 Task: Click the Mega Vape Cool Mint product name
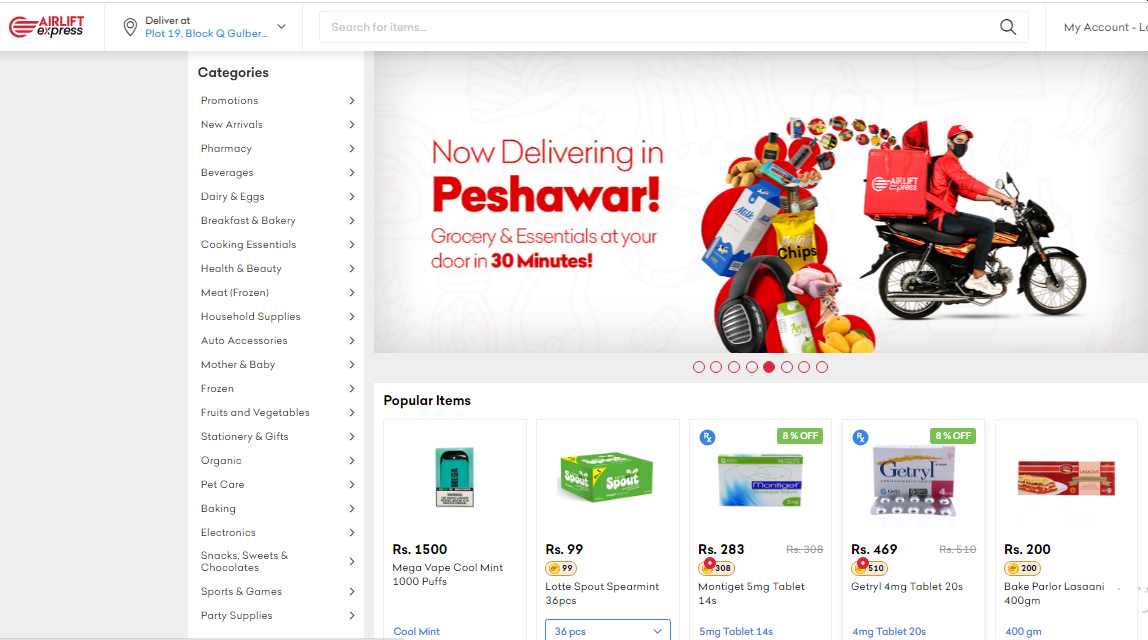[447, 574]
